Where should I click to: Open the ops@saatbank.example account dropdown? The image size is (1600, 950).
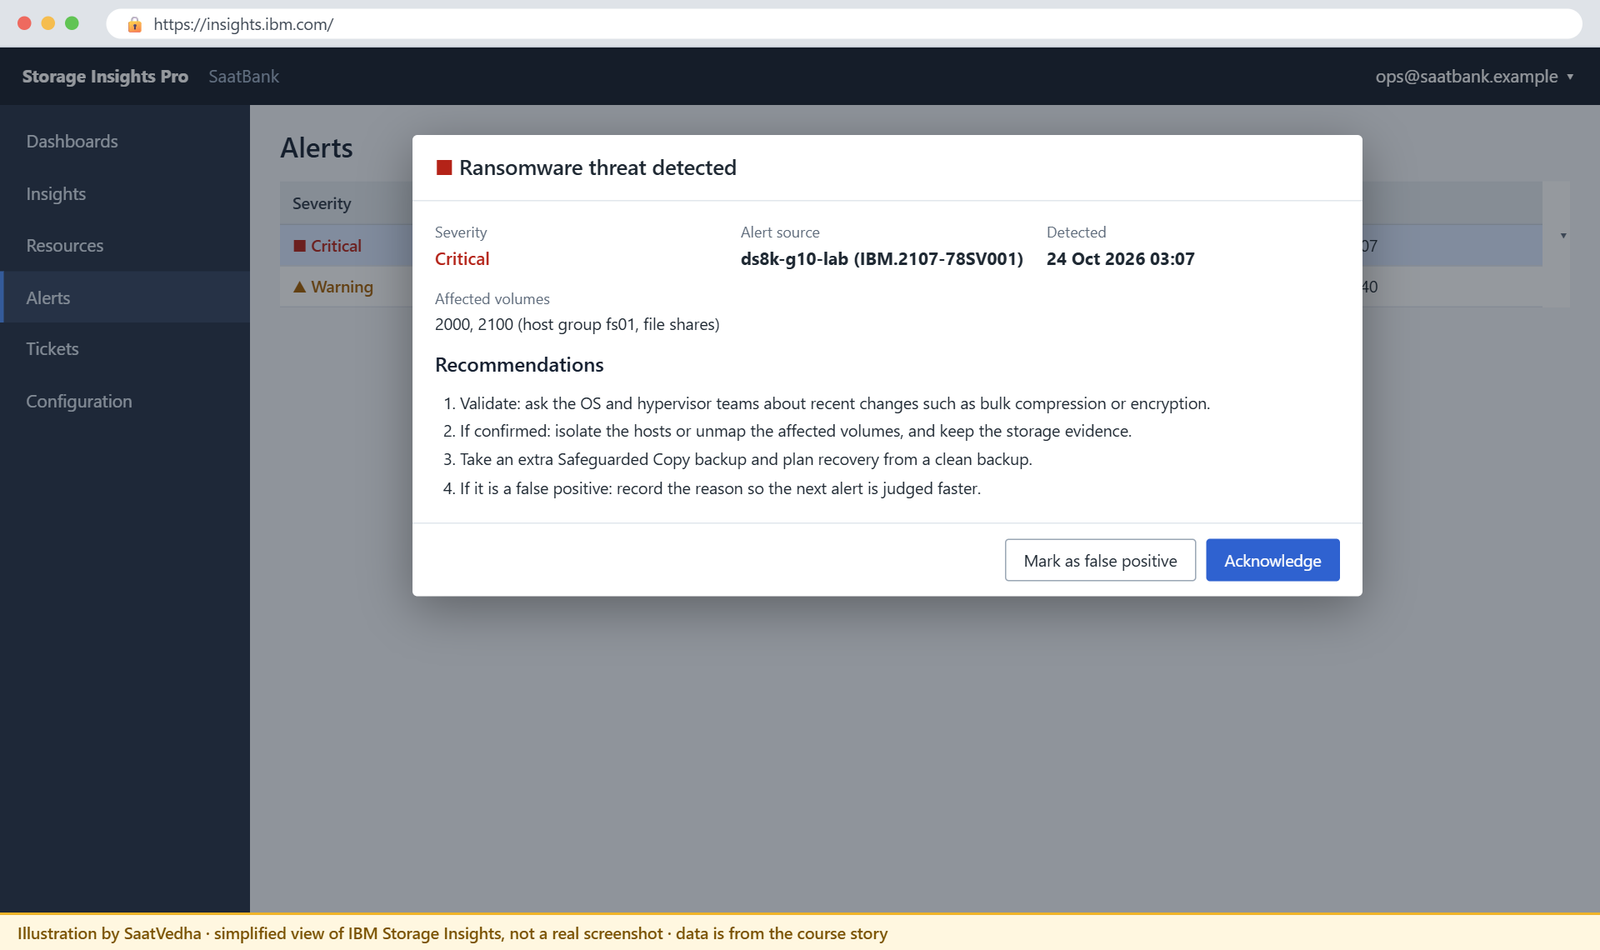[1474, 77]
